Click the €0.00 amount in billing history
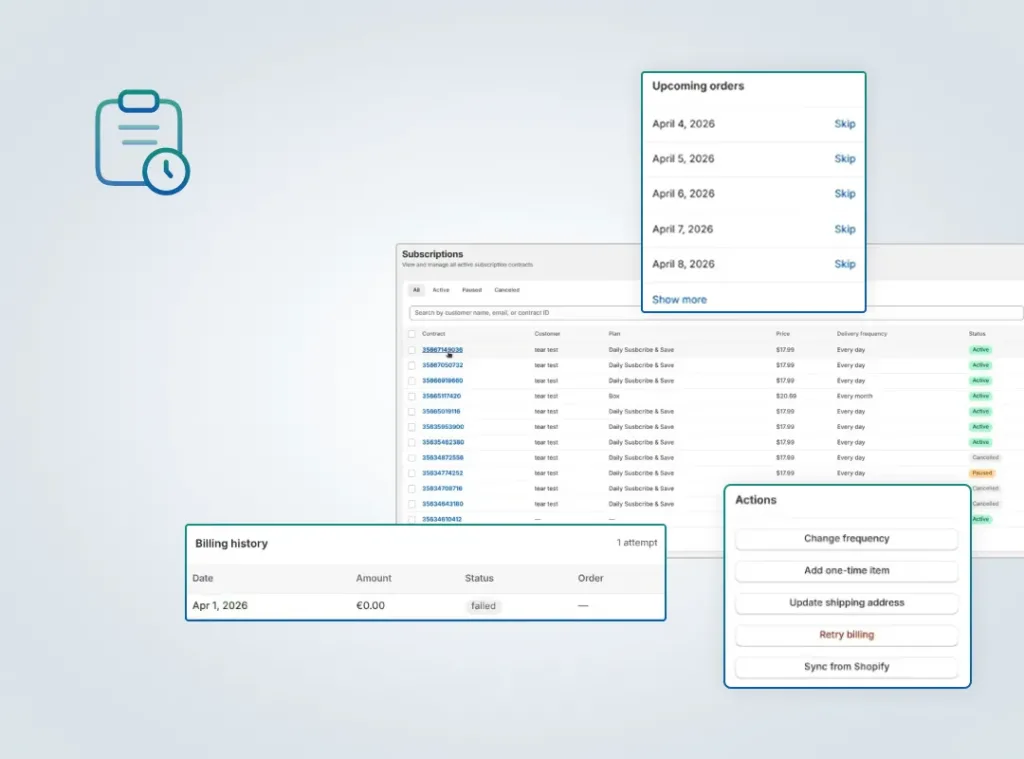Screen dimensions: 1024x759 coord(370,606)
